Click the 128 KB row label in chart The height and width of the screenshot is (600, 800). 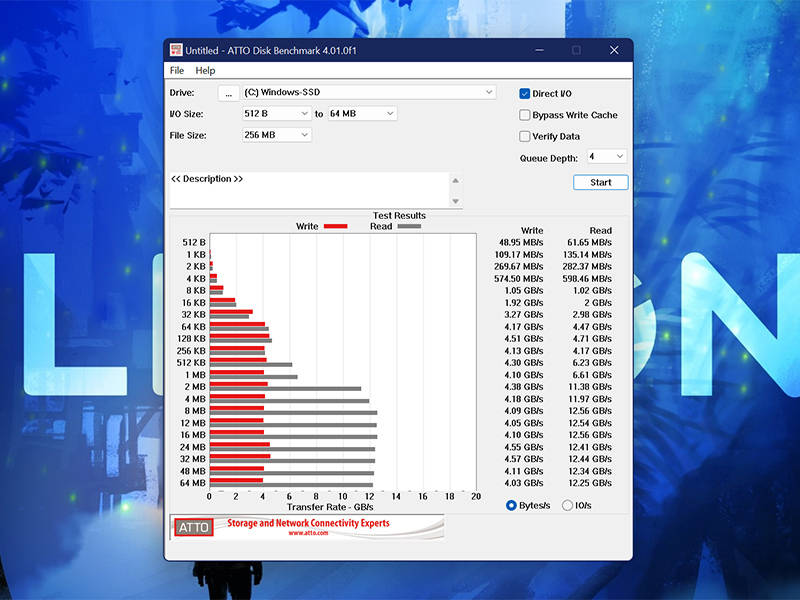[191, 339]
